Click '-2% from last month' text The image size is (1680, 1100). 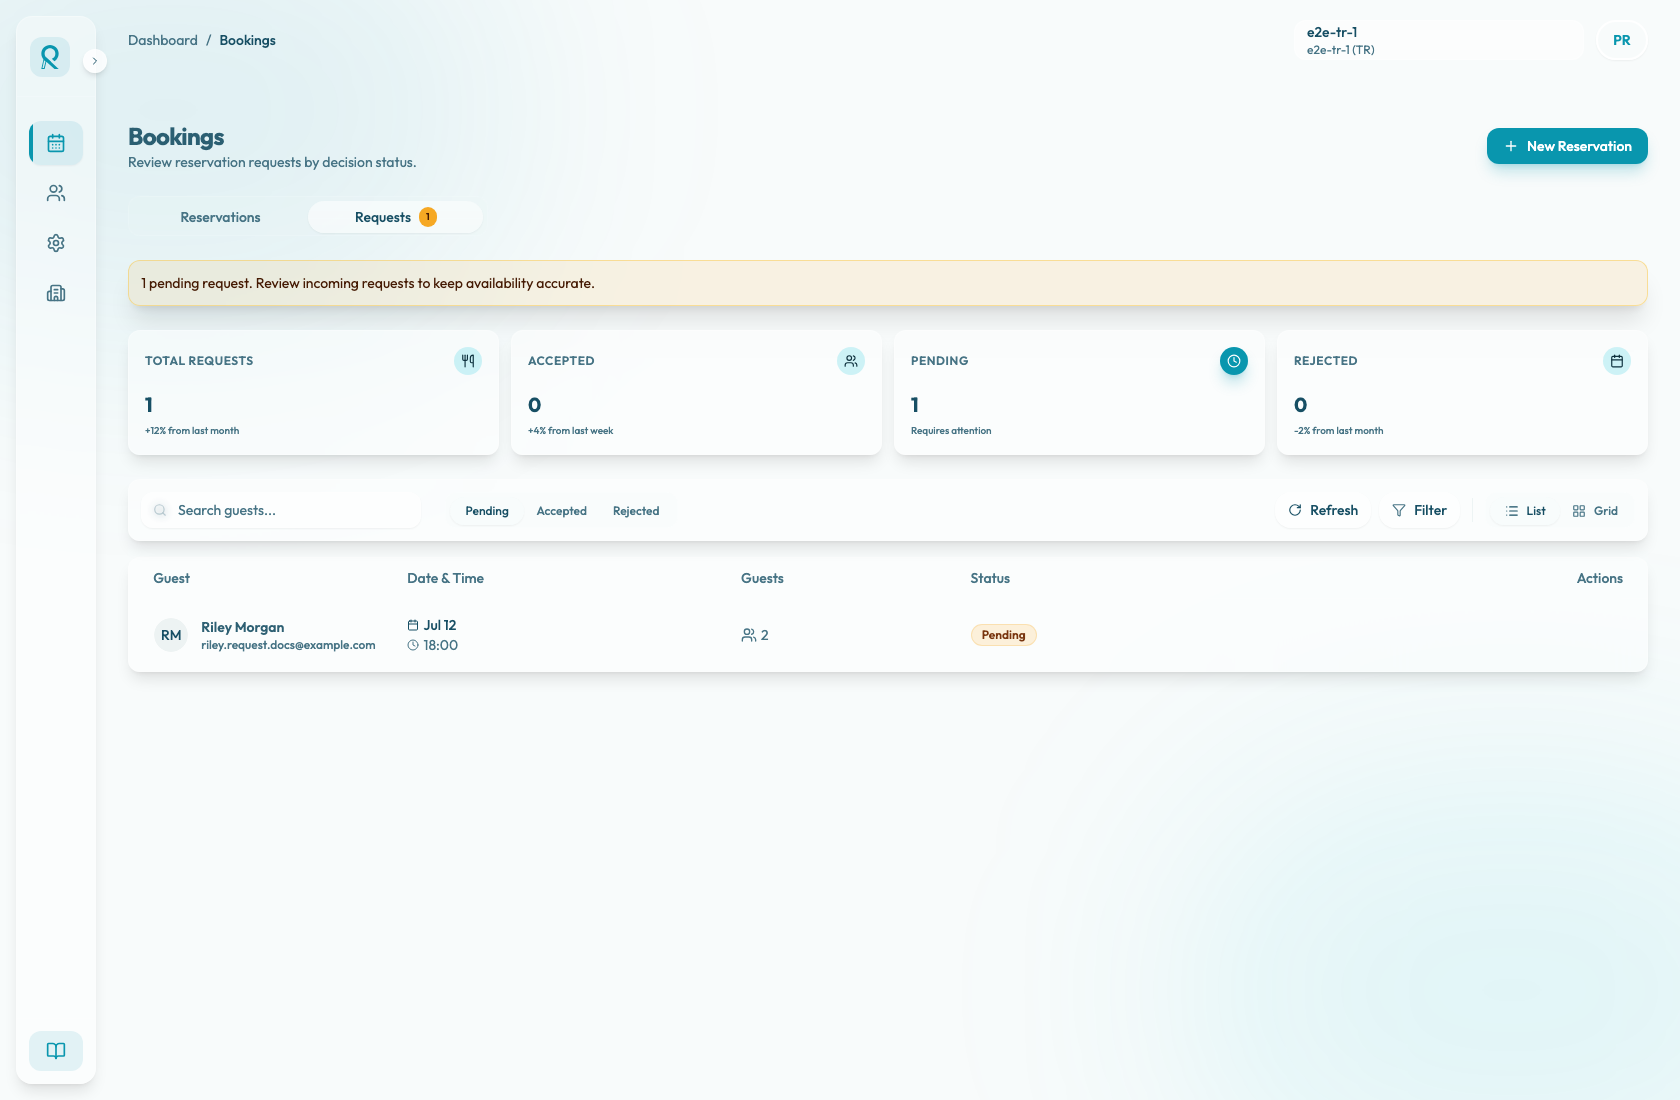tap(1338, 431)
